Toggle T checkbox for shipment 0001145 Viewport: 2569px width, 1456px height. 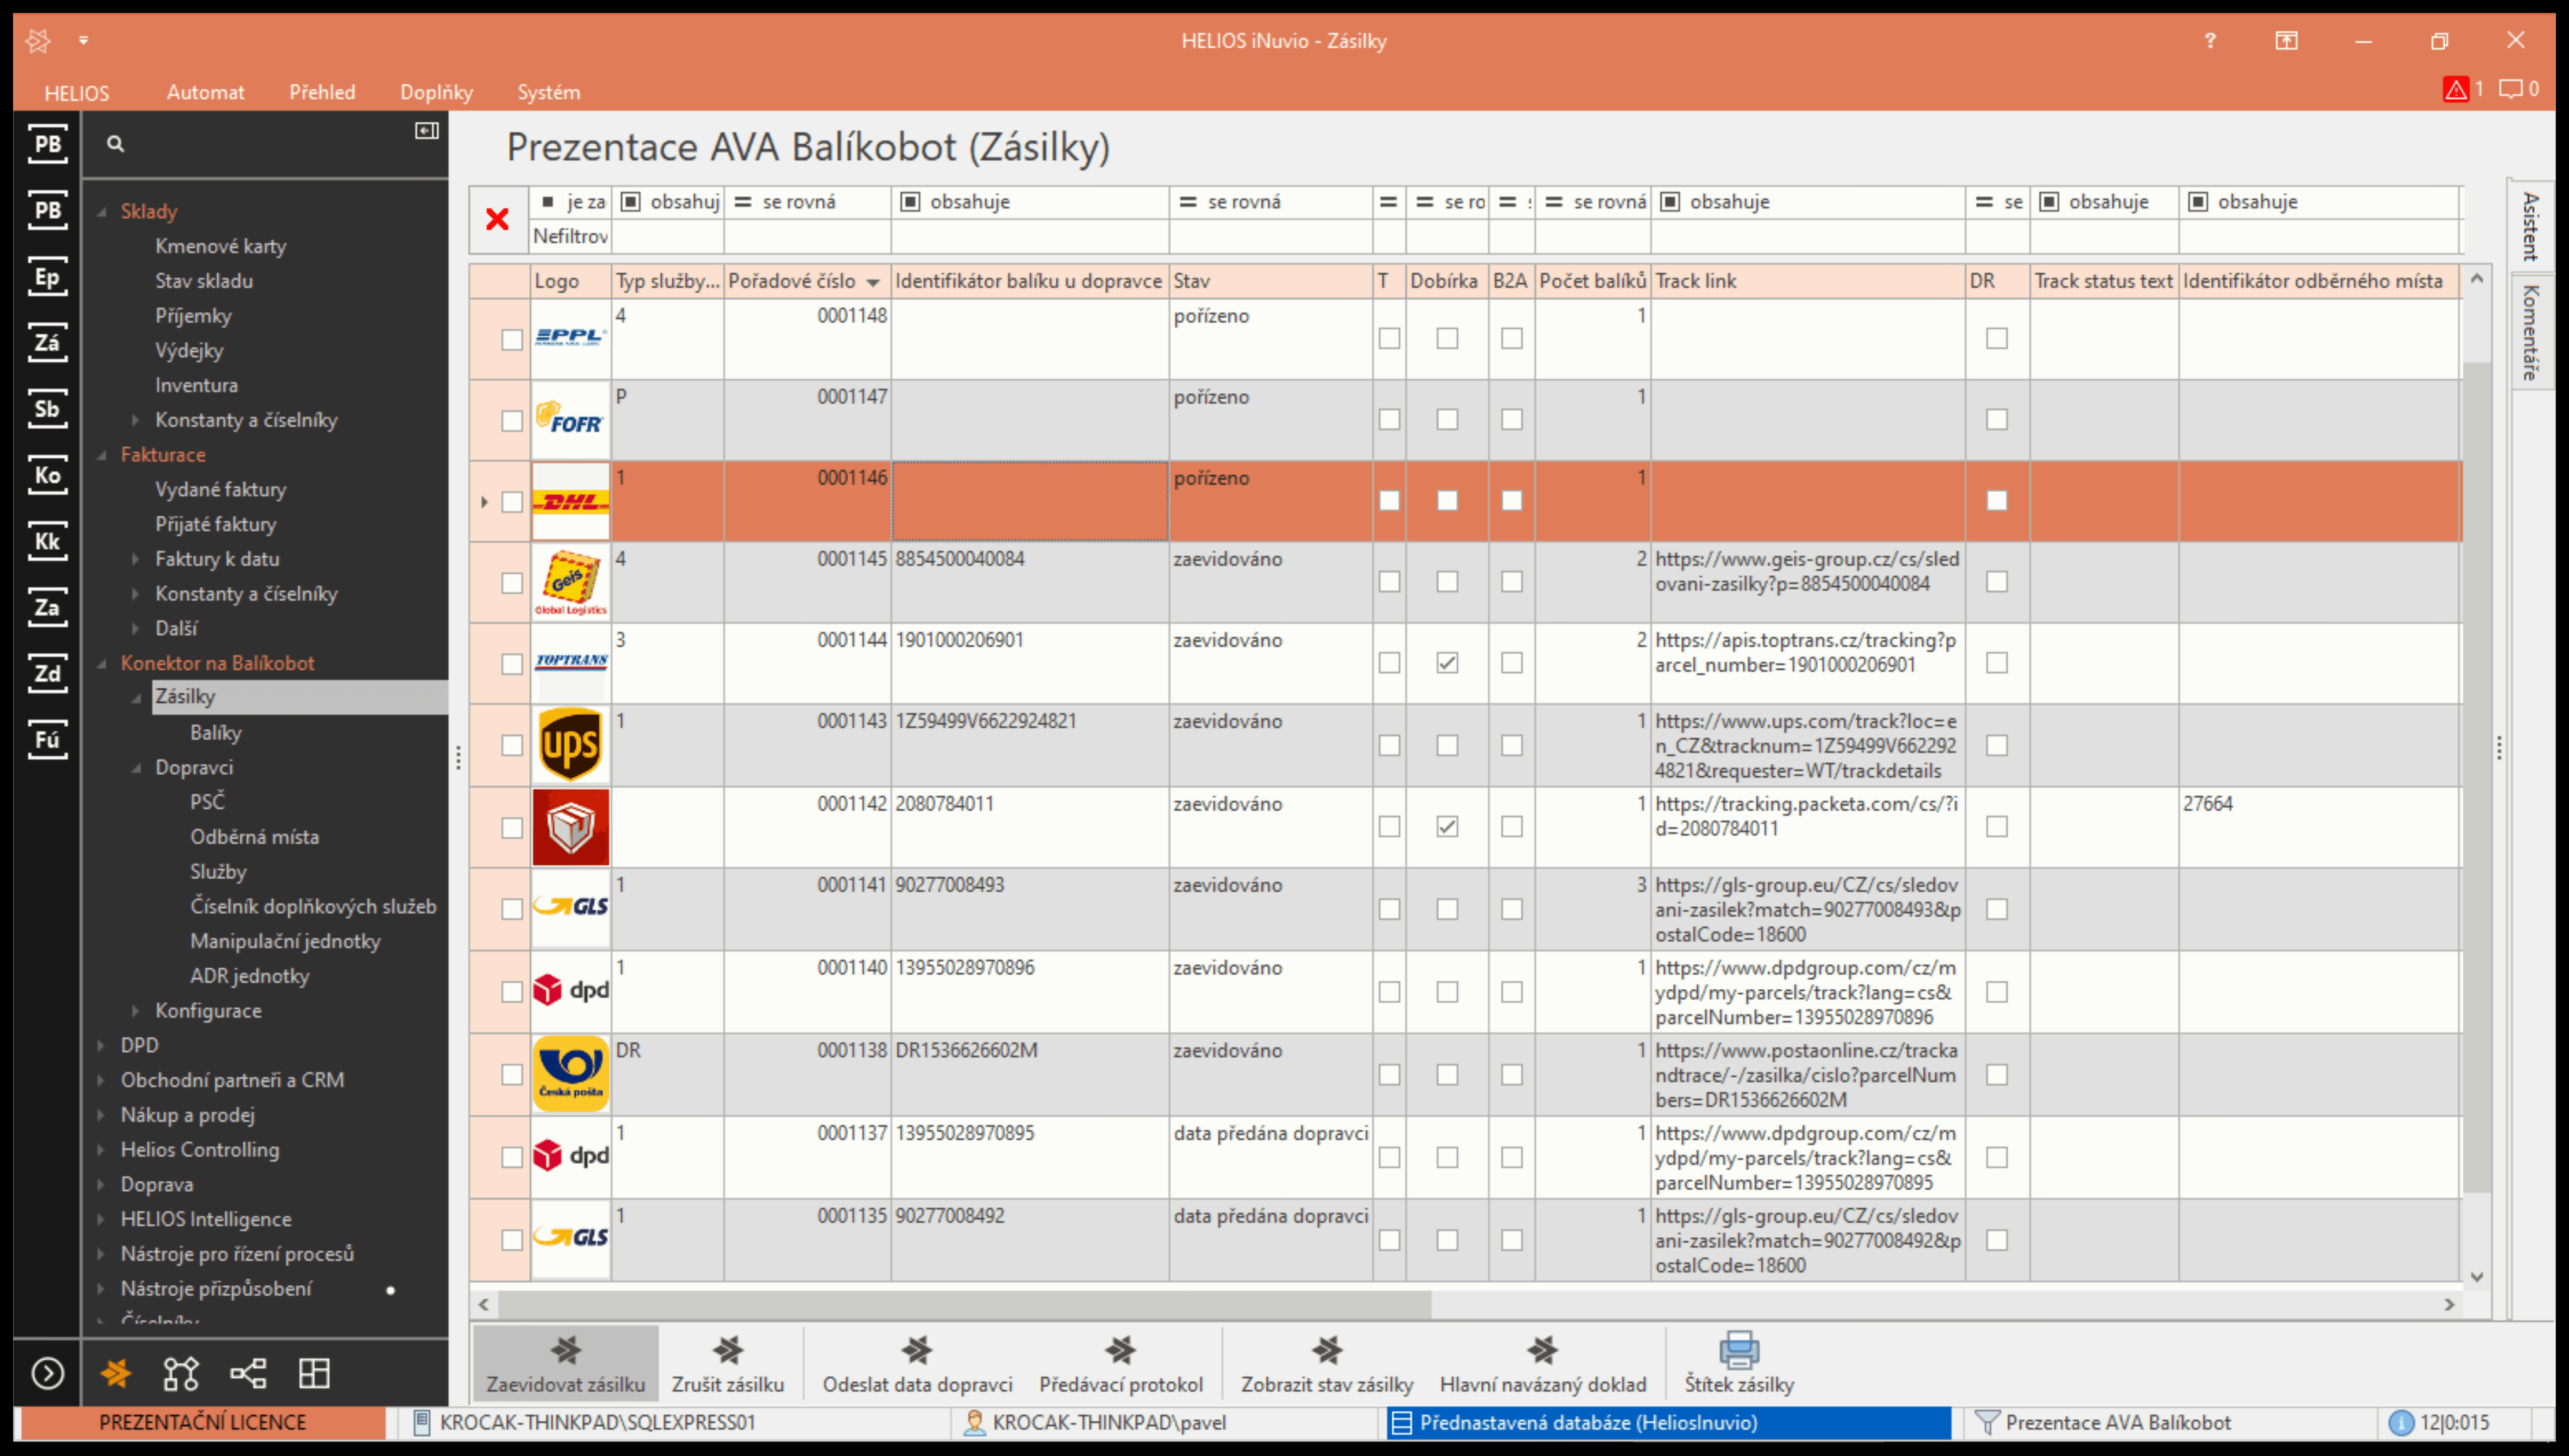coord(1389,582)
